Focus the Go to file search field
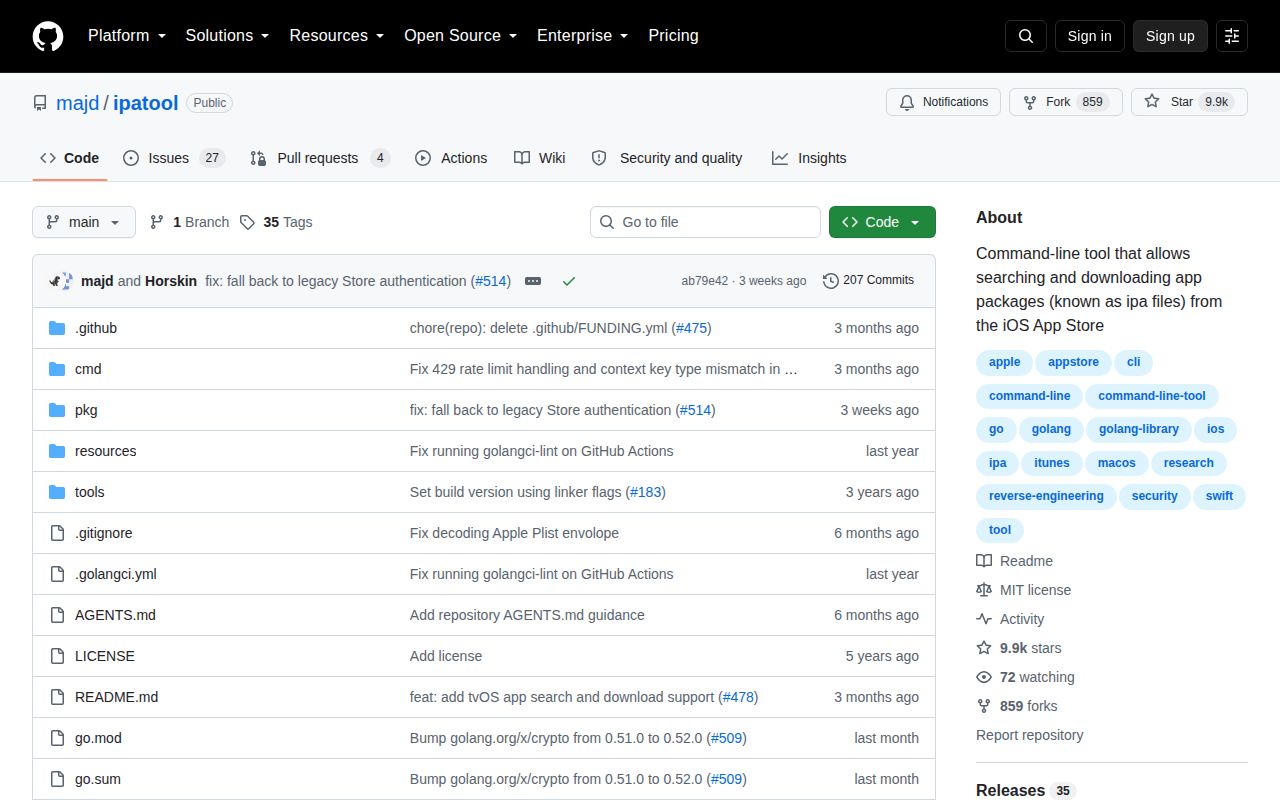The width and height of the screenshot is (1280, 800). 705,222
